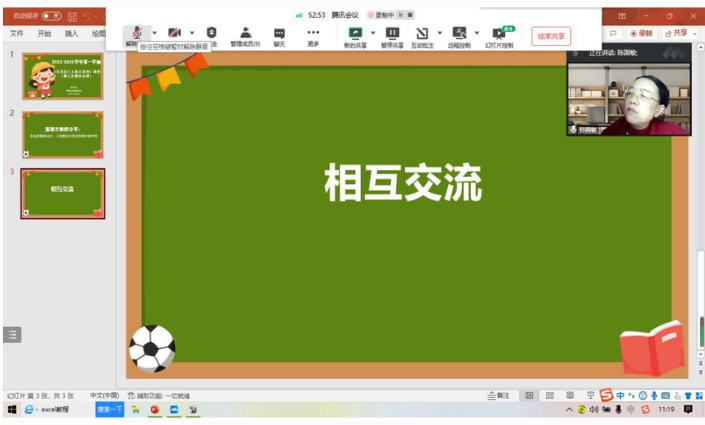Turn on the camera video icon
Viewport: 705px width, 425px height.
click(x=175, y=34)
